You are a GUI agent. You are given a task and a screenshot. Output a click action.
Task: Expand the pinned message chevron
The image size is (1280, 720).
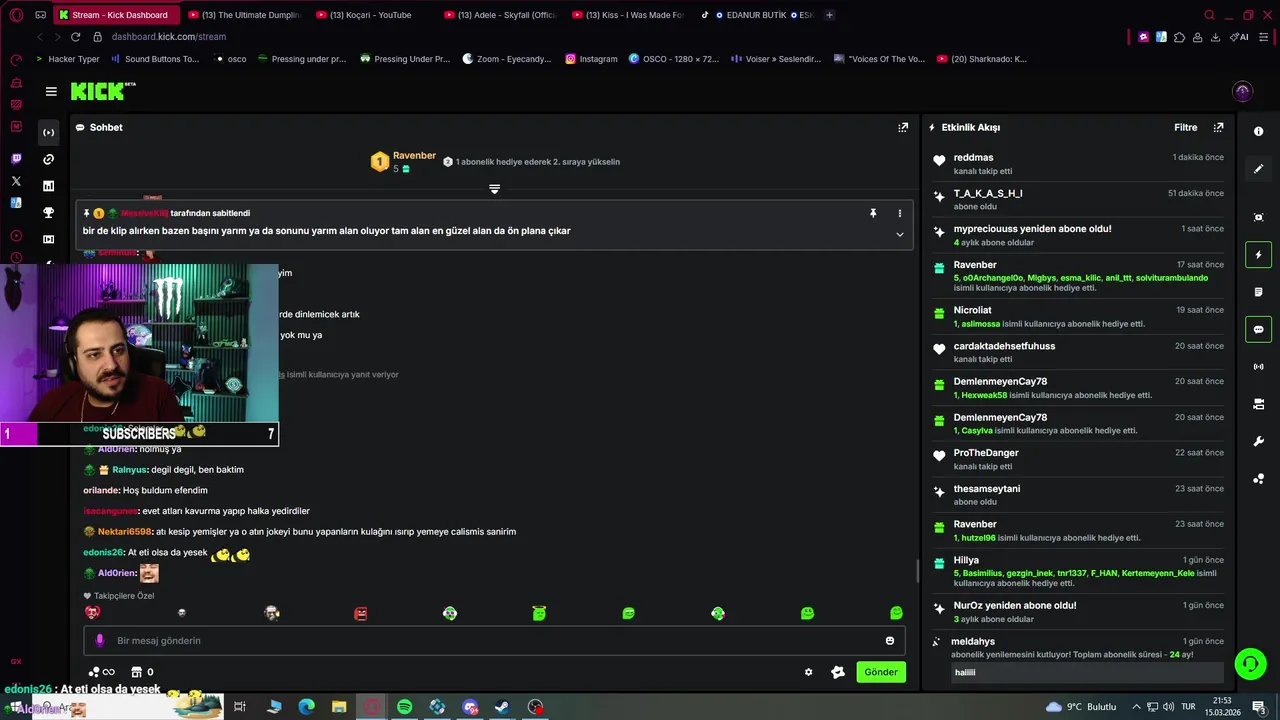click(899, 234)
